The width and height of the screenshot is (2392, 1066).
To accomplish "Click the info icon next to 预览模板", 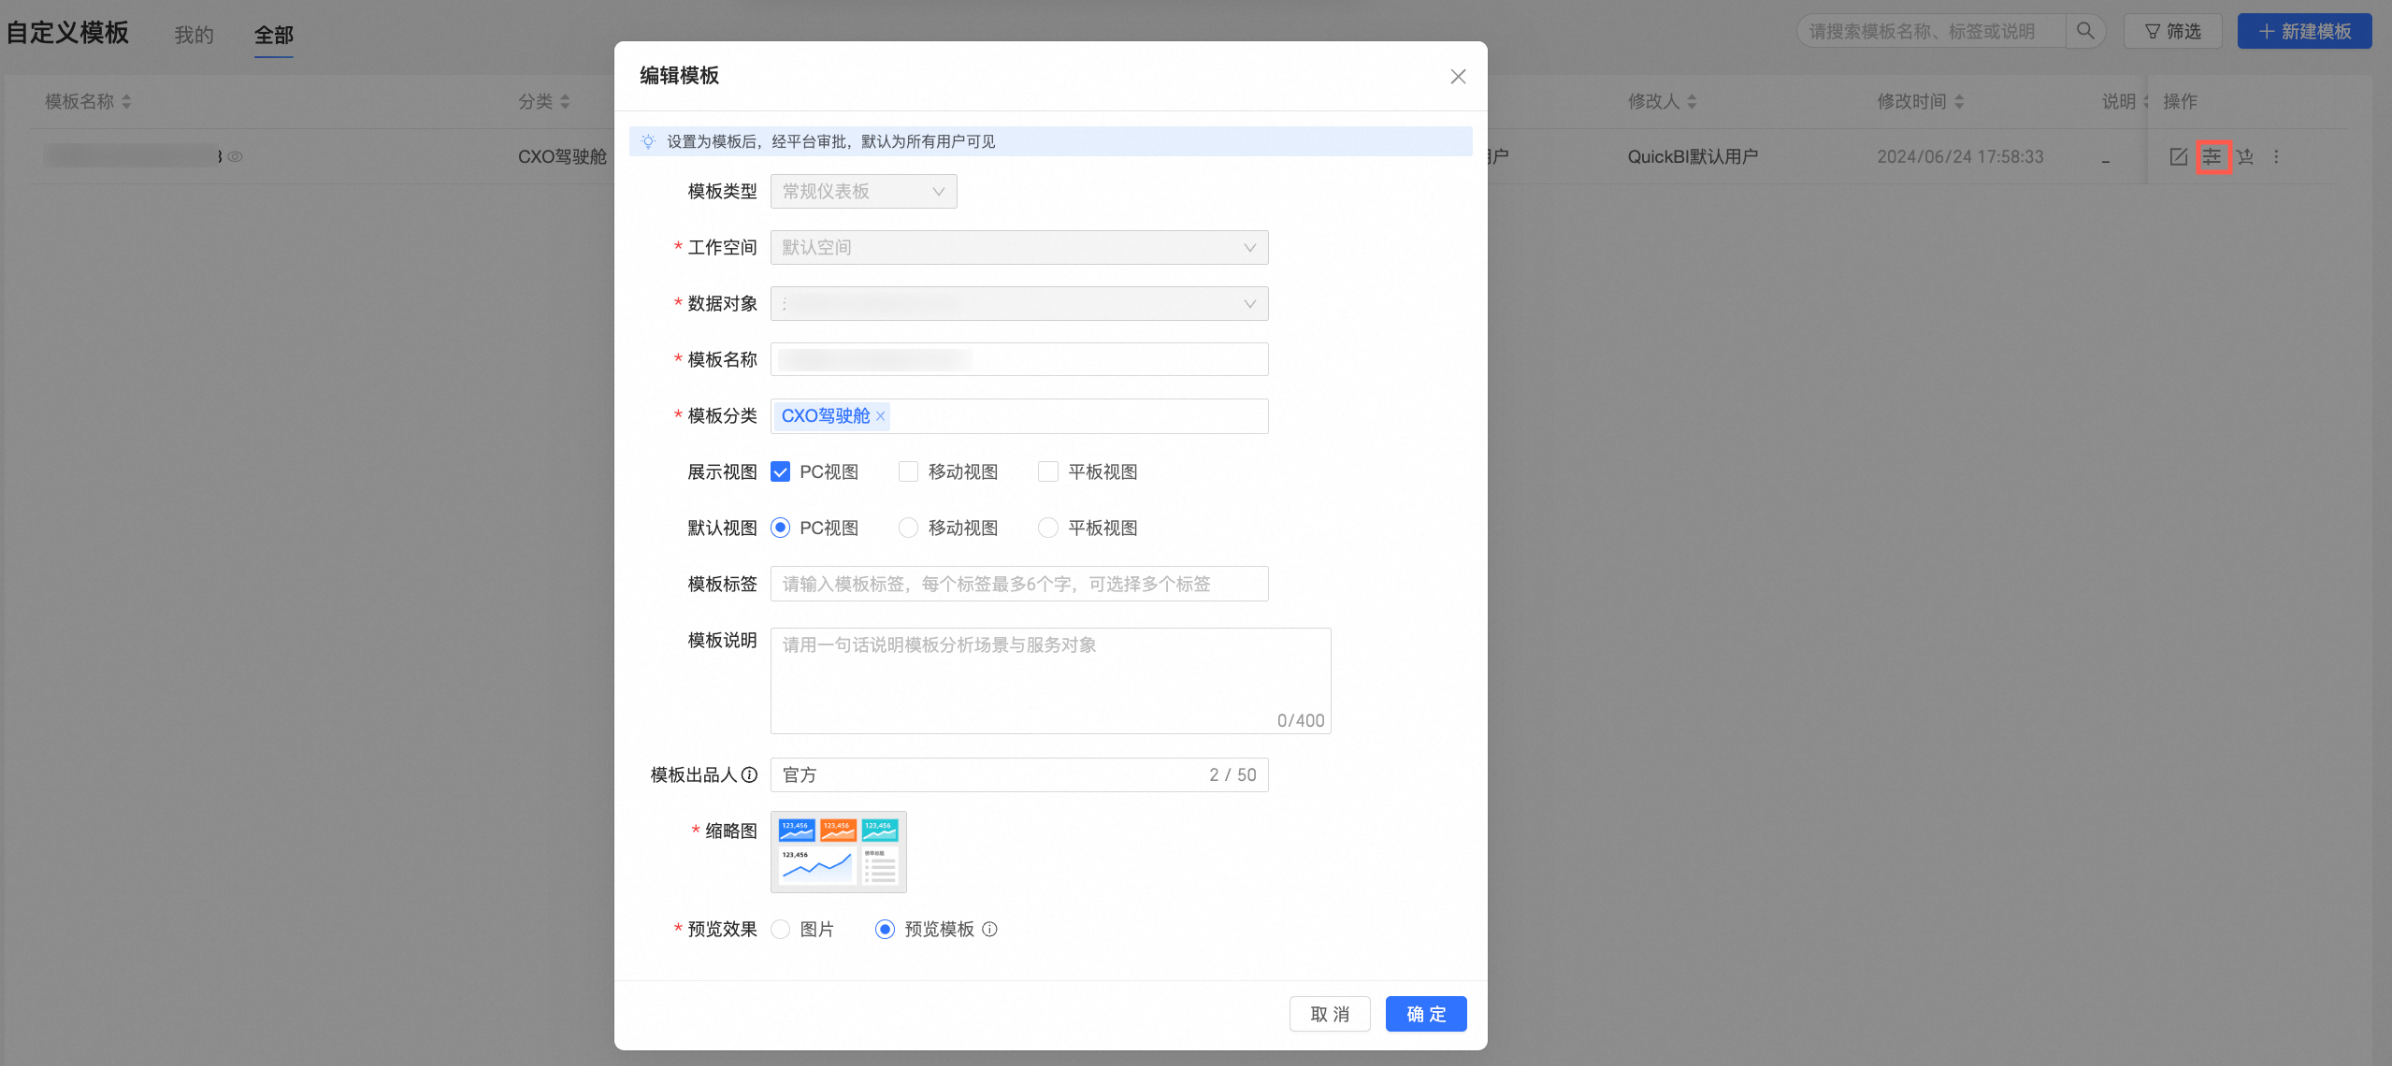I will (x=990, y=929).
